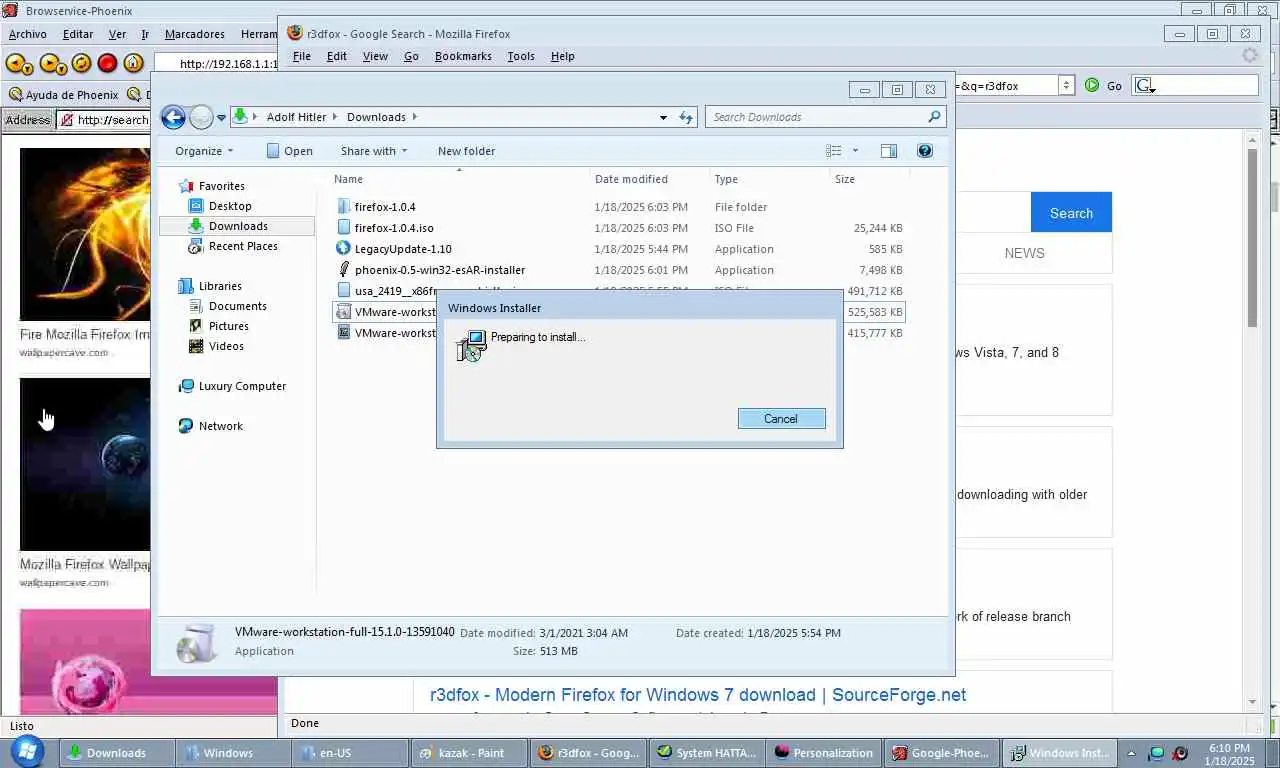Select Libraries in the navigation pane
Screen dimensions: 1280x768
[x=220, y=286]
